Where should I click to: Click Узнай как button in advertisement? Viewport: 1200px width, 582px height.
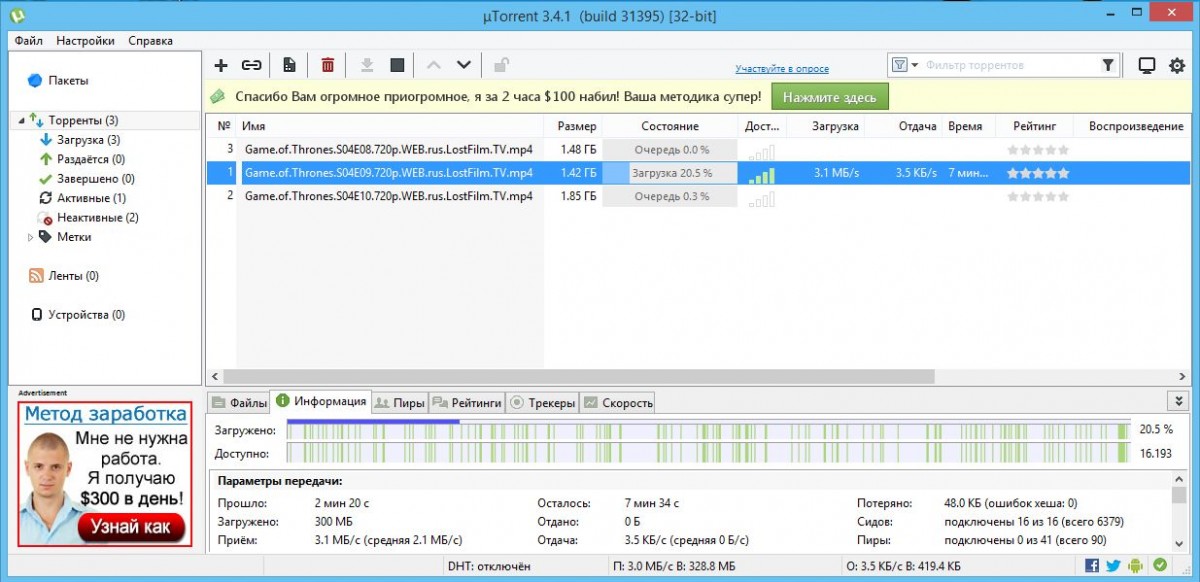click(131, 526)
